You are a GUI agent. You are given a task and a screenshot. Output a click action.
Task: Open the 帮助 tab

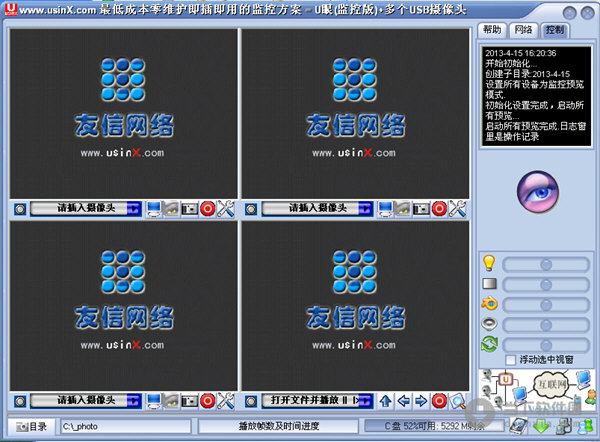(x=492, y=30)
